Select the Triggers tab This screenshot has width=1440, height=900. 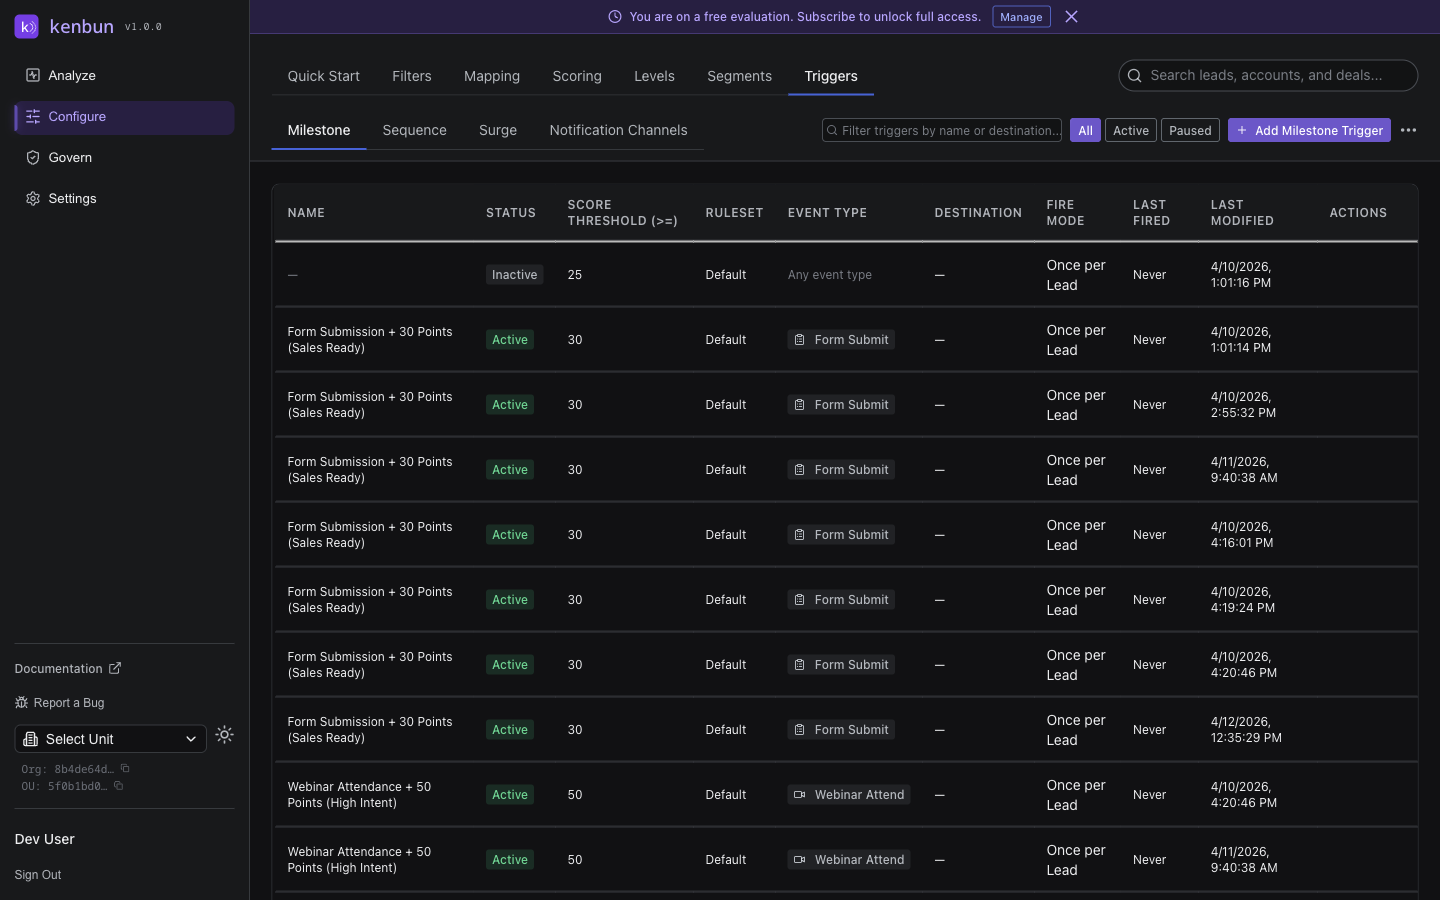[831, 76]
